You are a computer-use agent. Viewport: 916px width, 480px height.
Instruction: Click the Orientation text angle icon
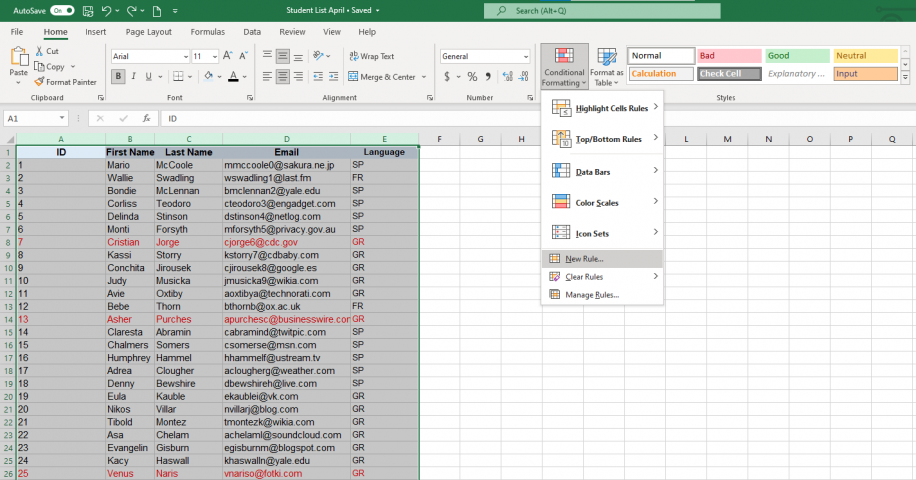(318, 56)
